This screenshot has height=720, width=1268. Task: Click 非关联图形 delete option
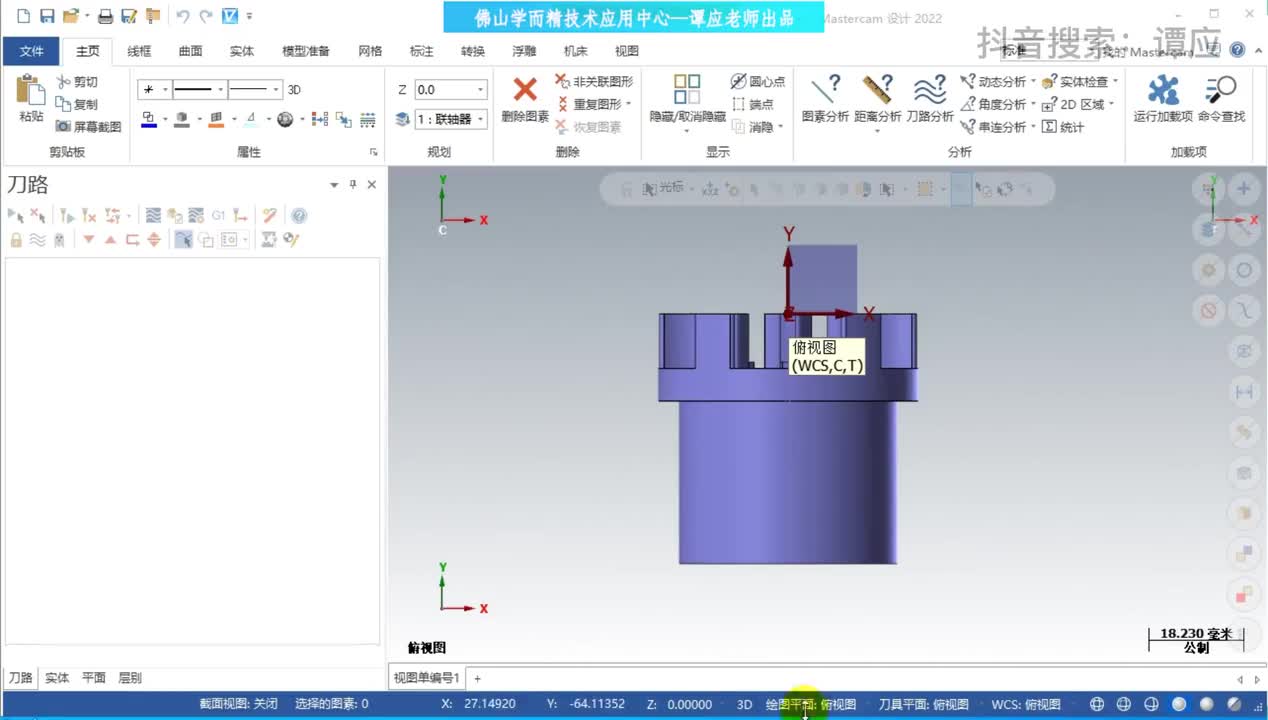click(595, 81)
